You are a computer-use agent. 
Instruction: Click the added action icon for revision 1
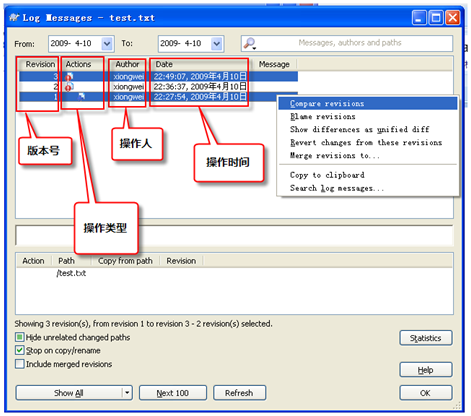[81, 97]
